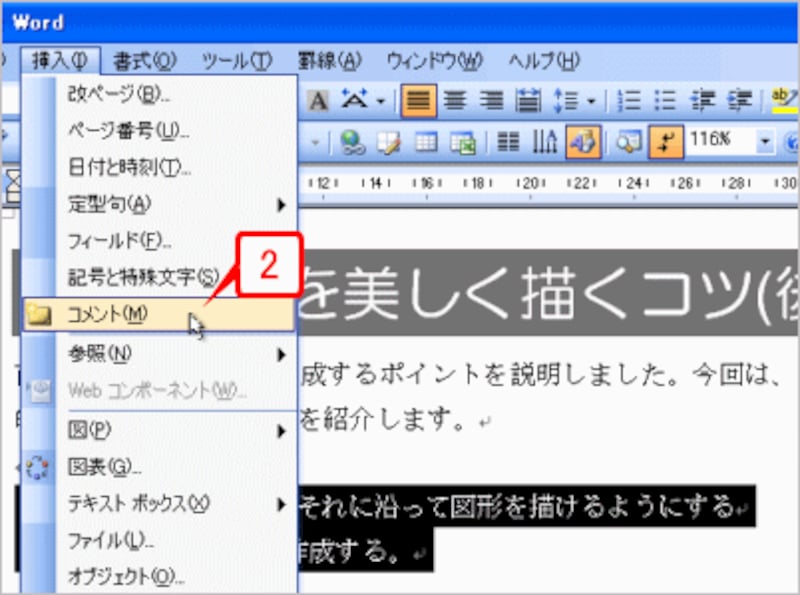Click the font color A icon
Image resolution: width=800 pixels, height=595 pixels.
click(319, 101)
